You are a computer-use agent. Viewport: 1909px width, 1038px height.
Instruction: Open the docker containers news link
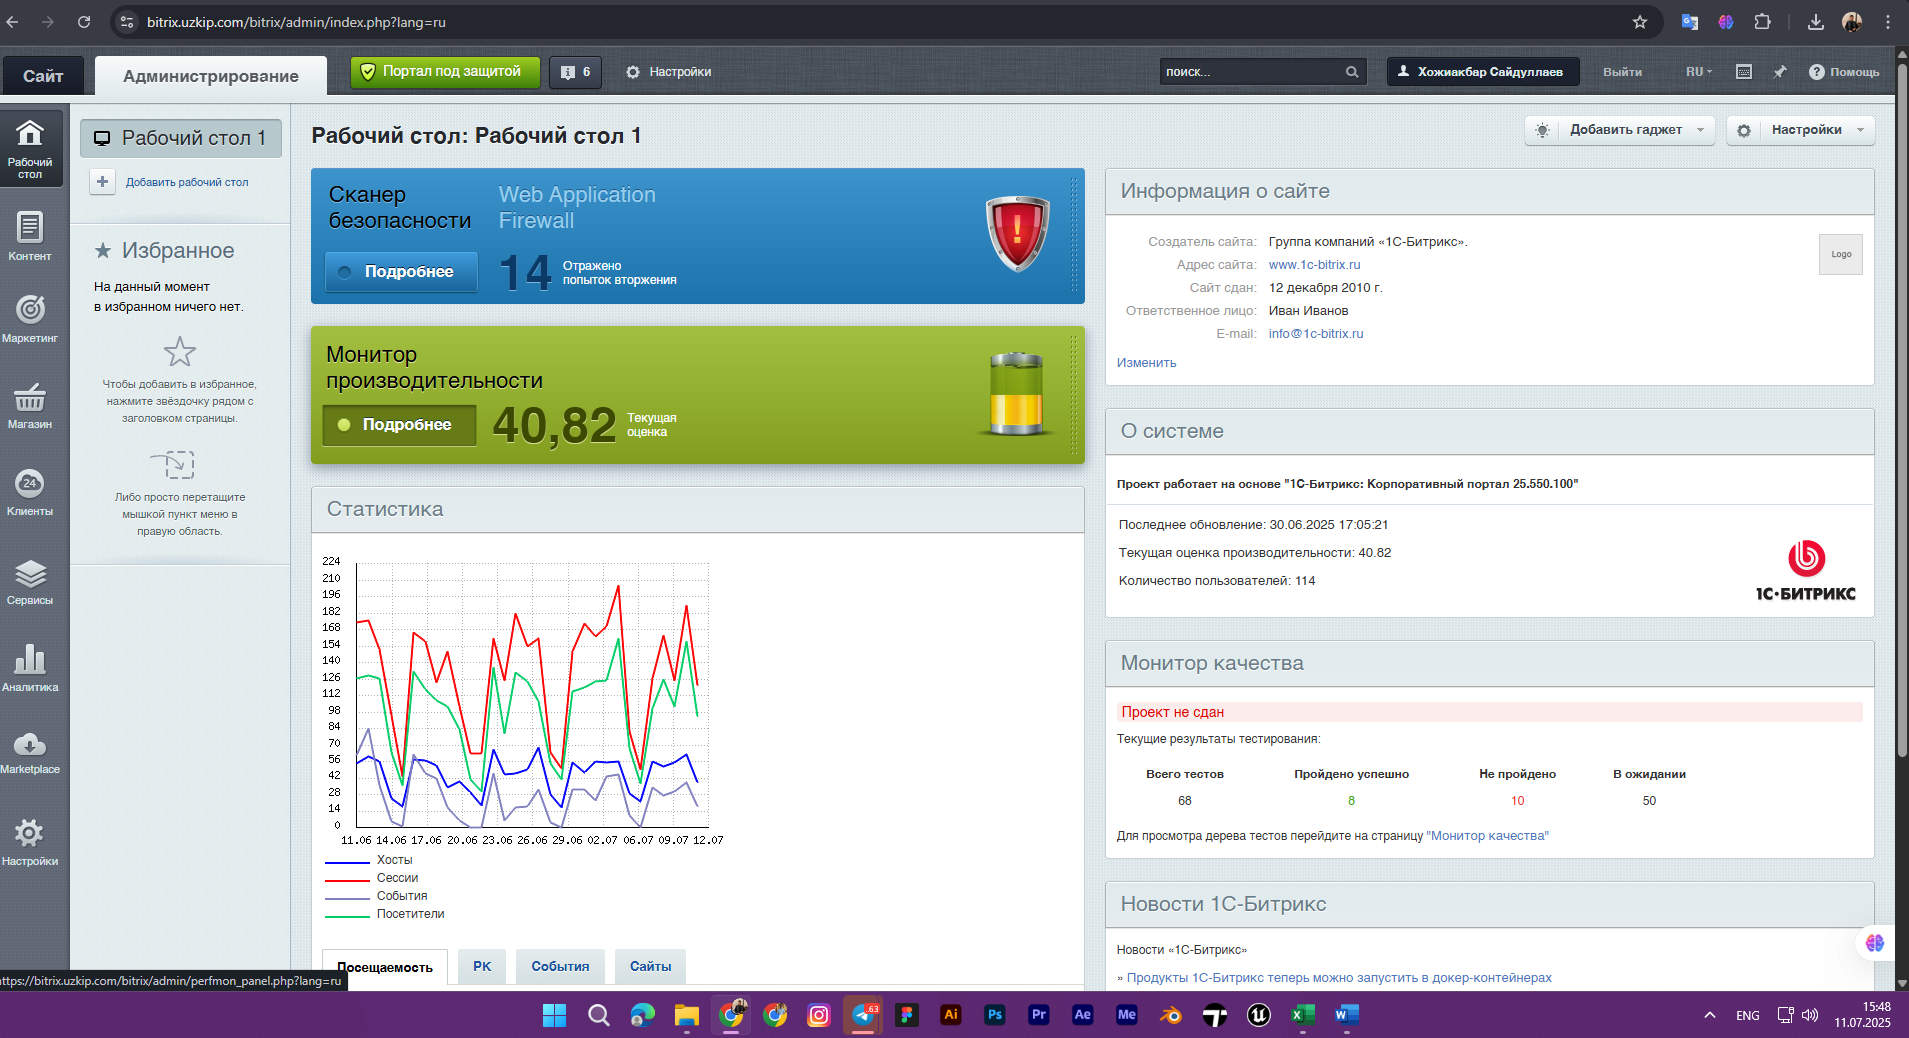click(x=1339, y=978)
